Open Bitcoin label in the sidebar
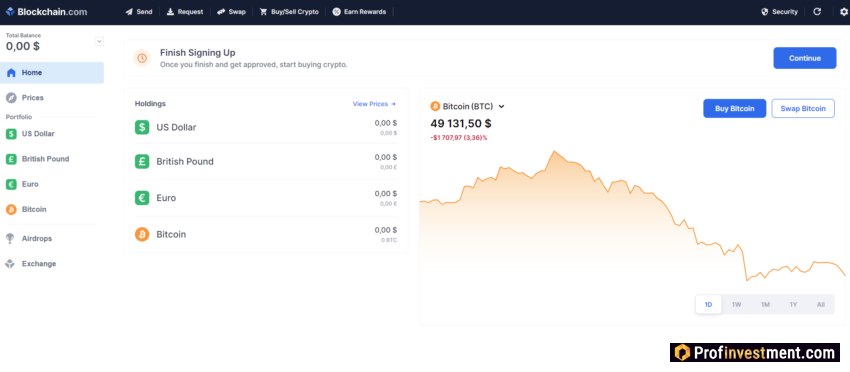Image resolution: width=850 pixels, height=372 pixels. [x=34, y=209]
